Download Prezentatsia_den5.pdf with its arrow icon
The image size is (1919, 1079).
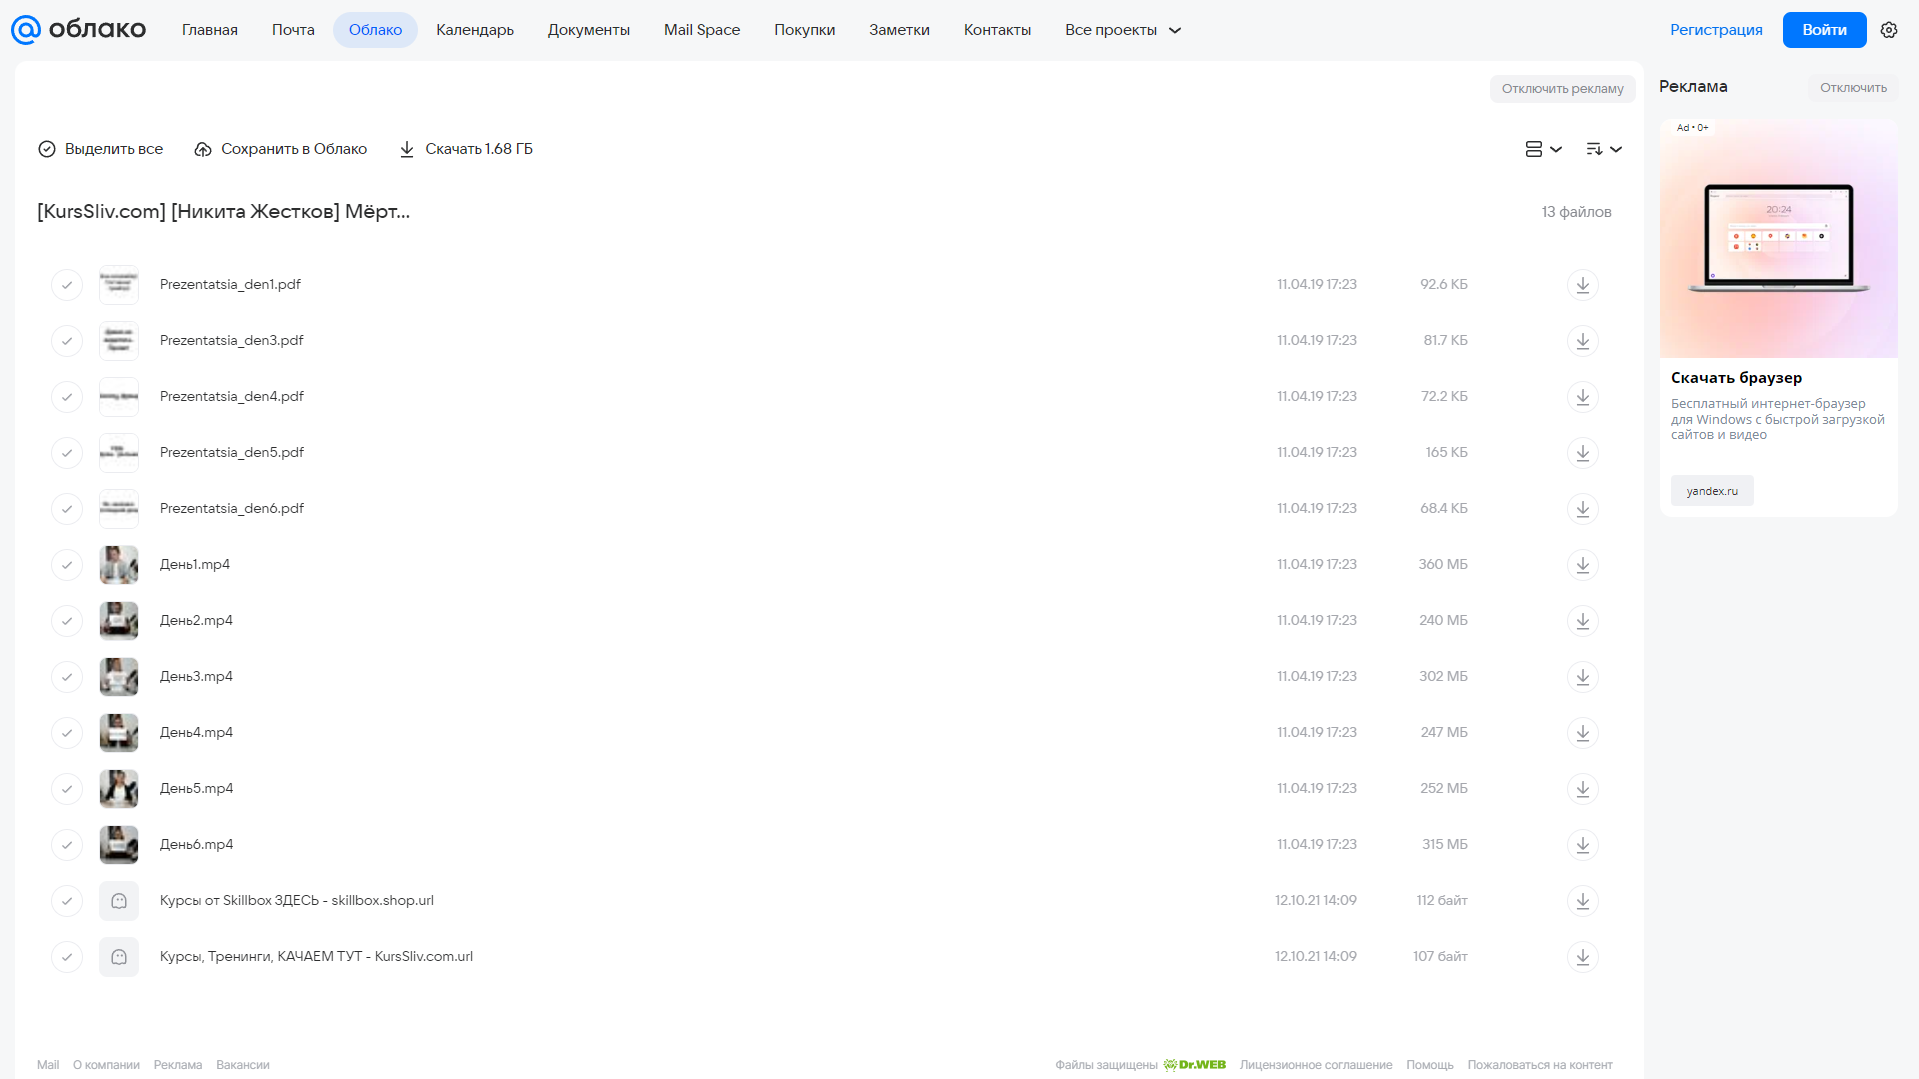[x=1582, y=453]
